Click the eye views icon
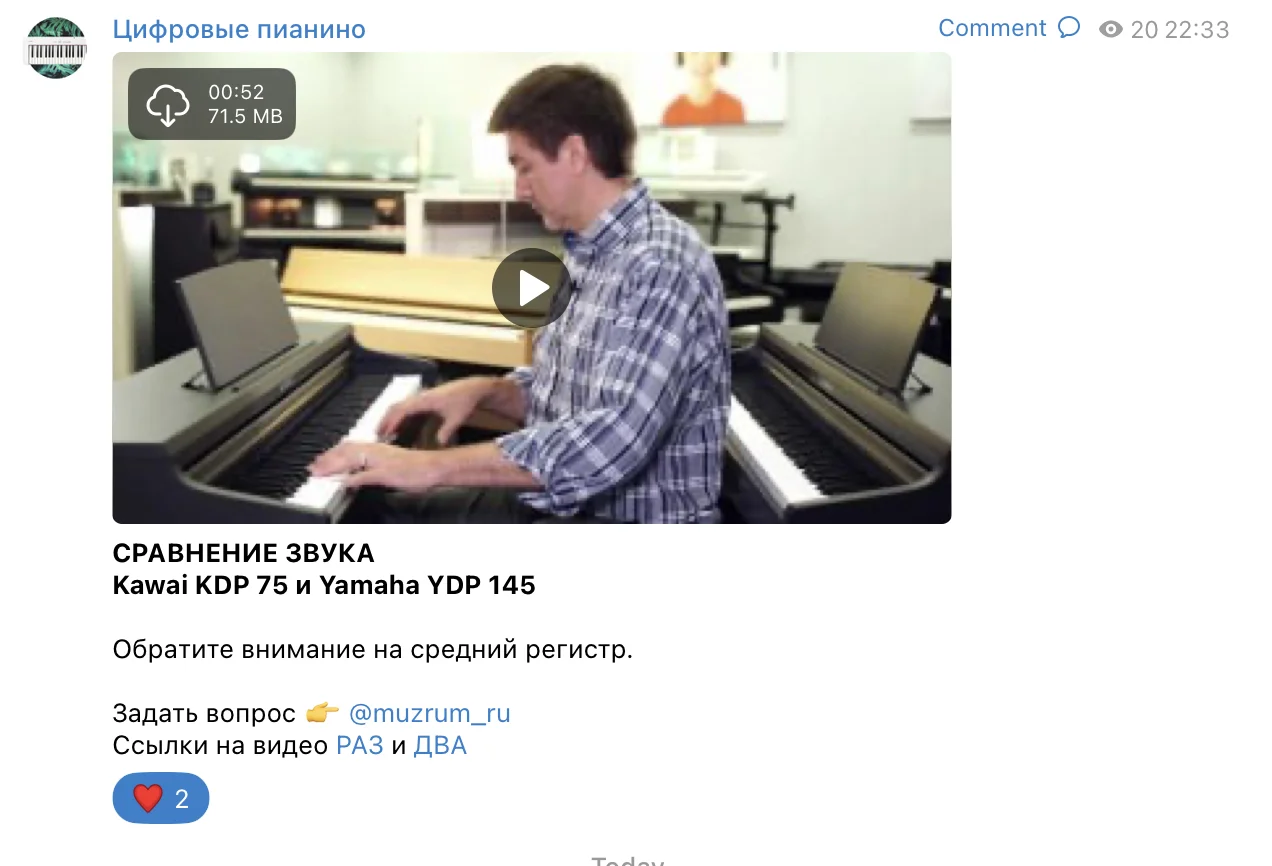 (x=1111, y=30)
